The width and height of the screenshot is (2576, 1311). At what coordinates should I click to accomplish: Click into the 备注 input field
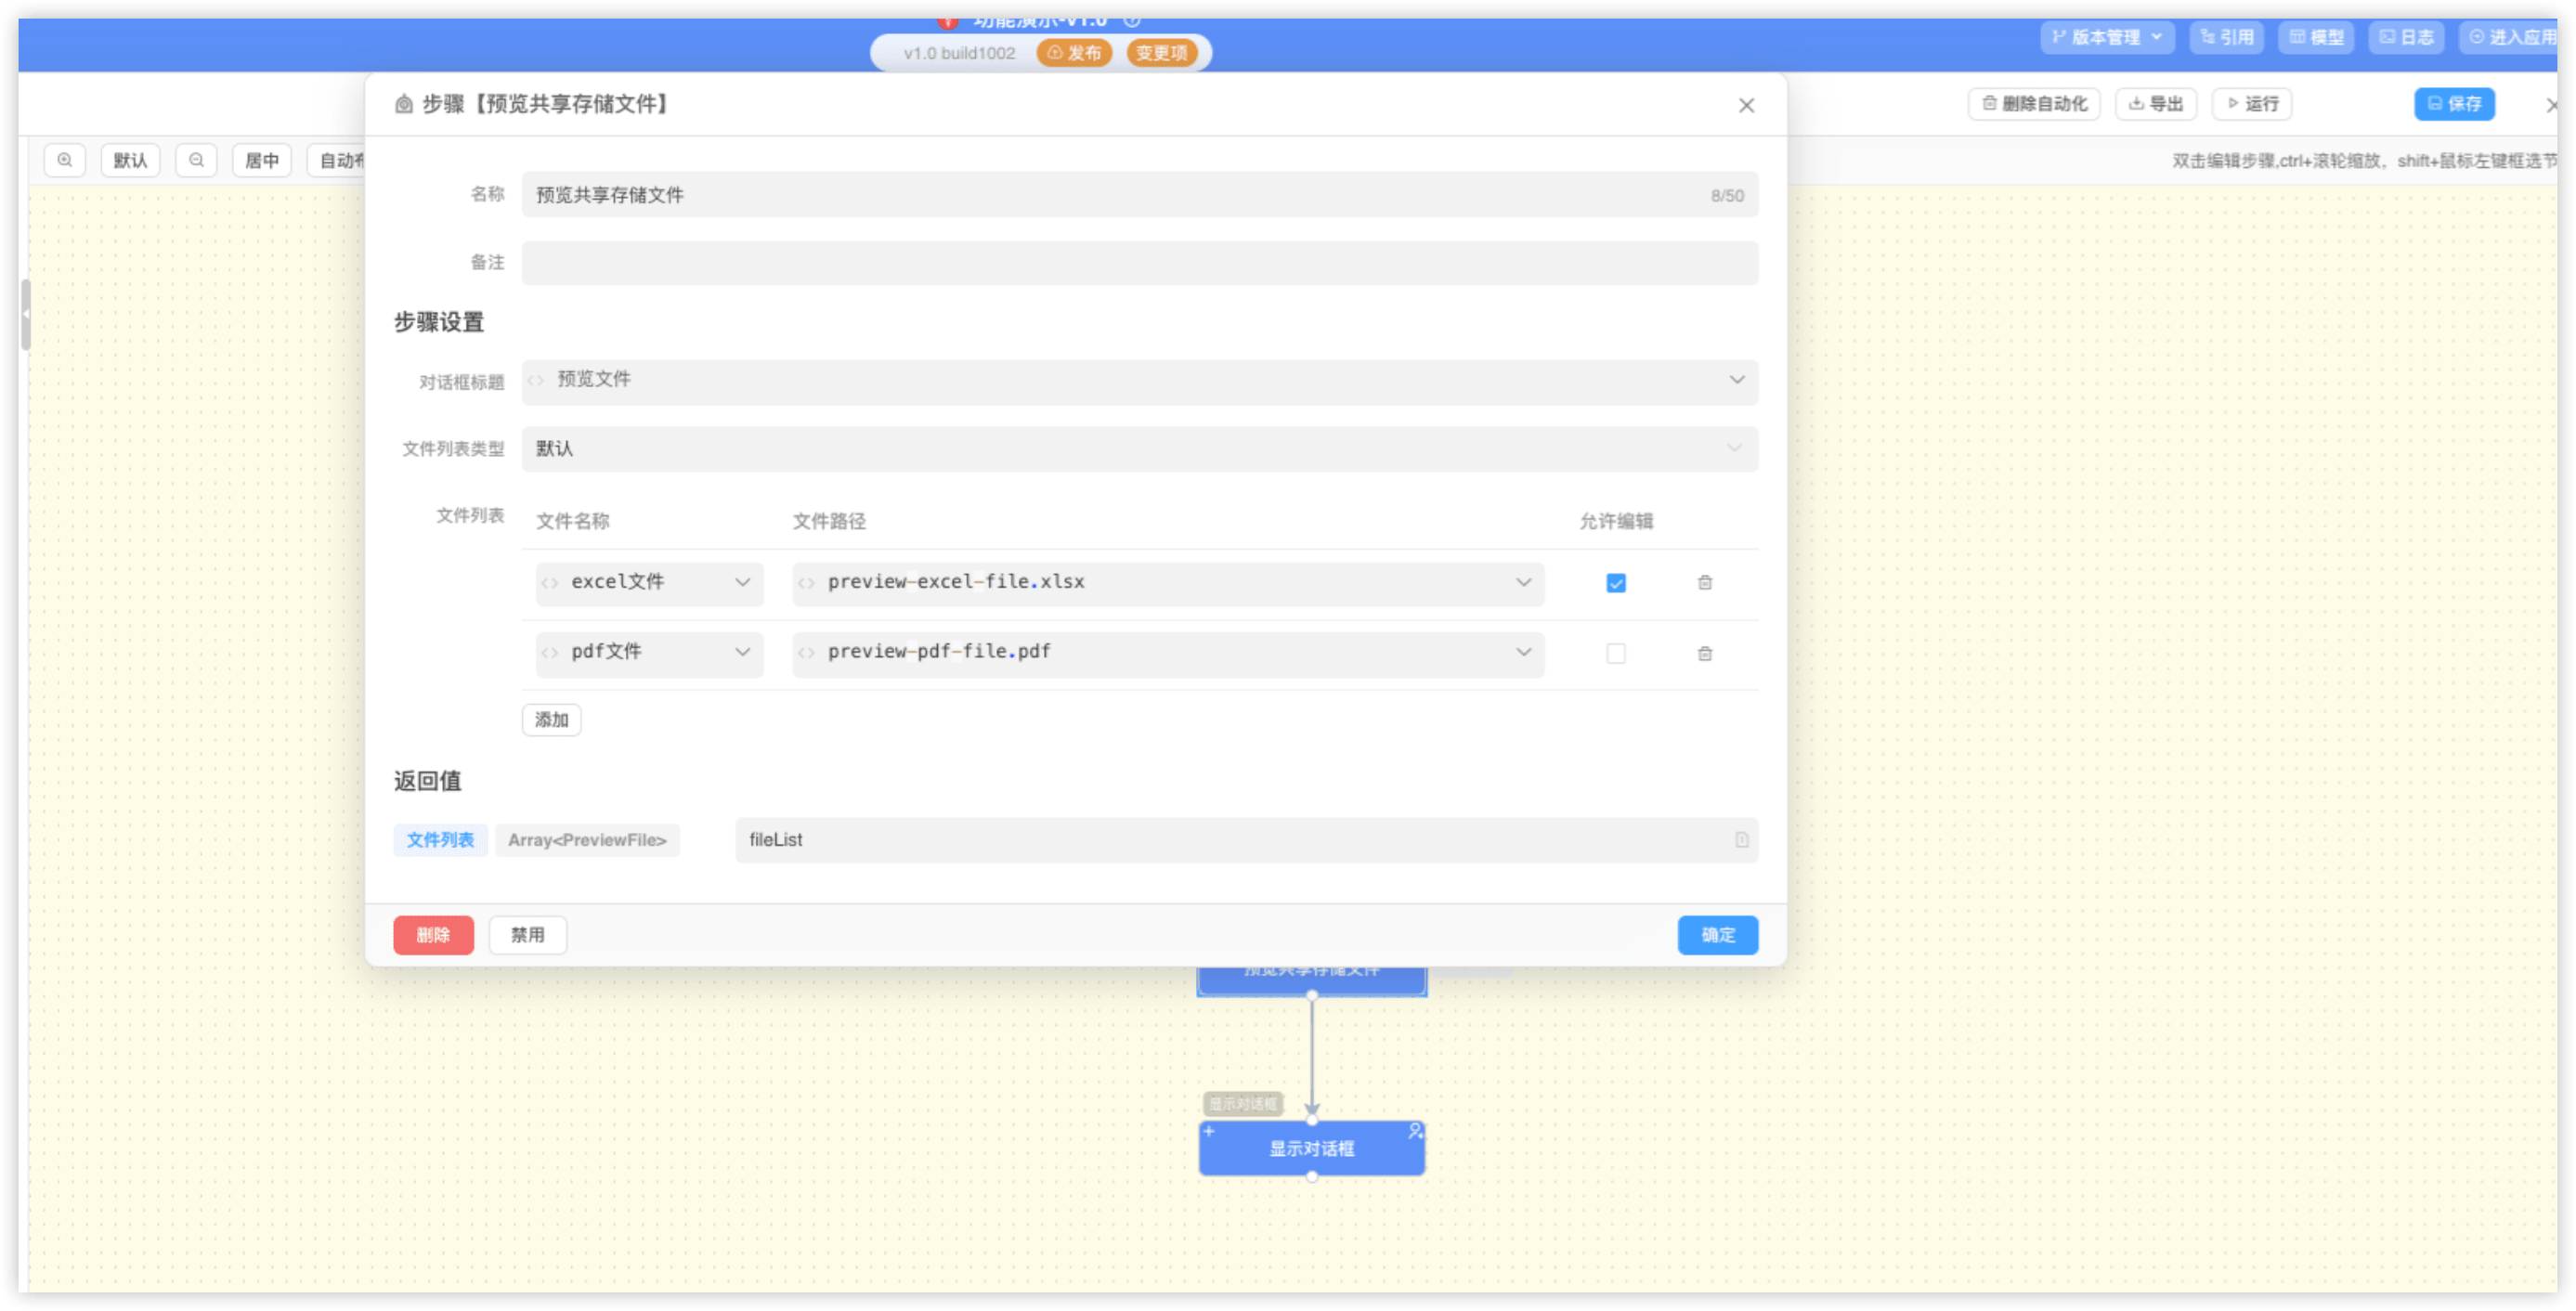pos(1139,263)
